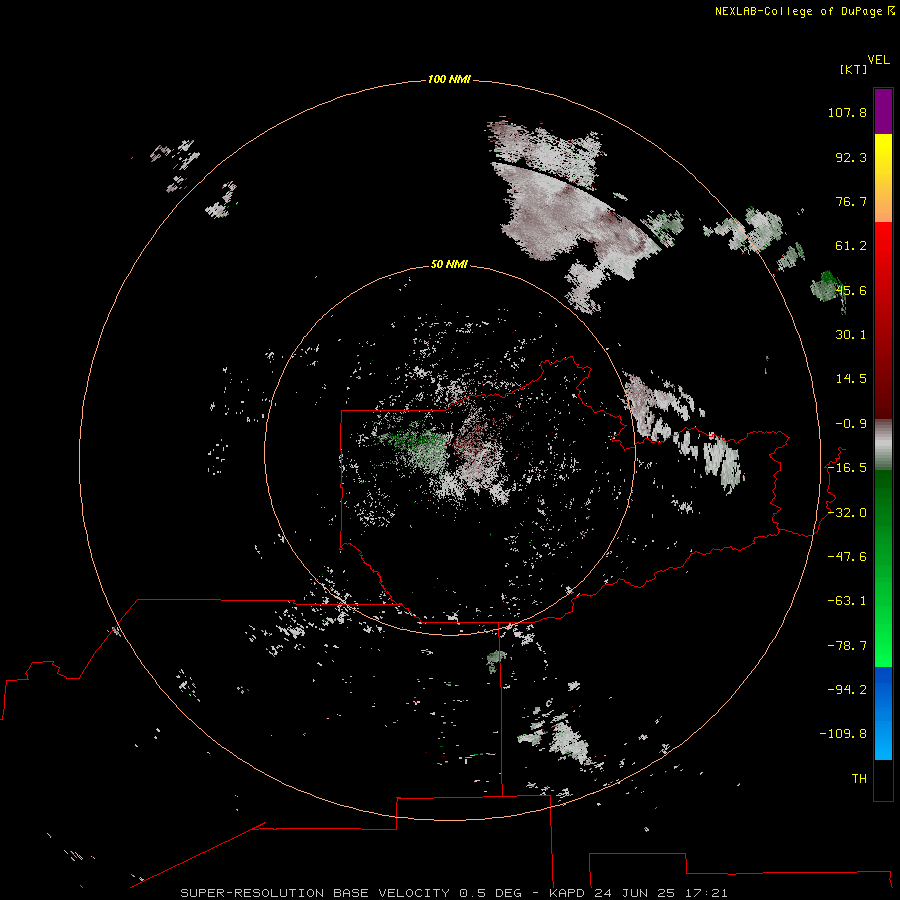Click the -78.7 velocity scale value
900x900 pixels.
(x=847, y=646)
